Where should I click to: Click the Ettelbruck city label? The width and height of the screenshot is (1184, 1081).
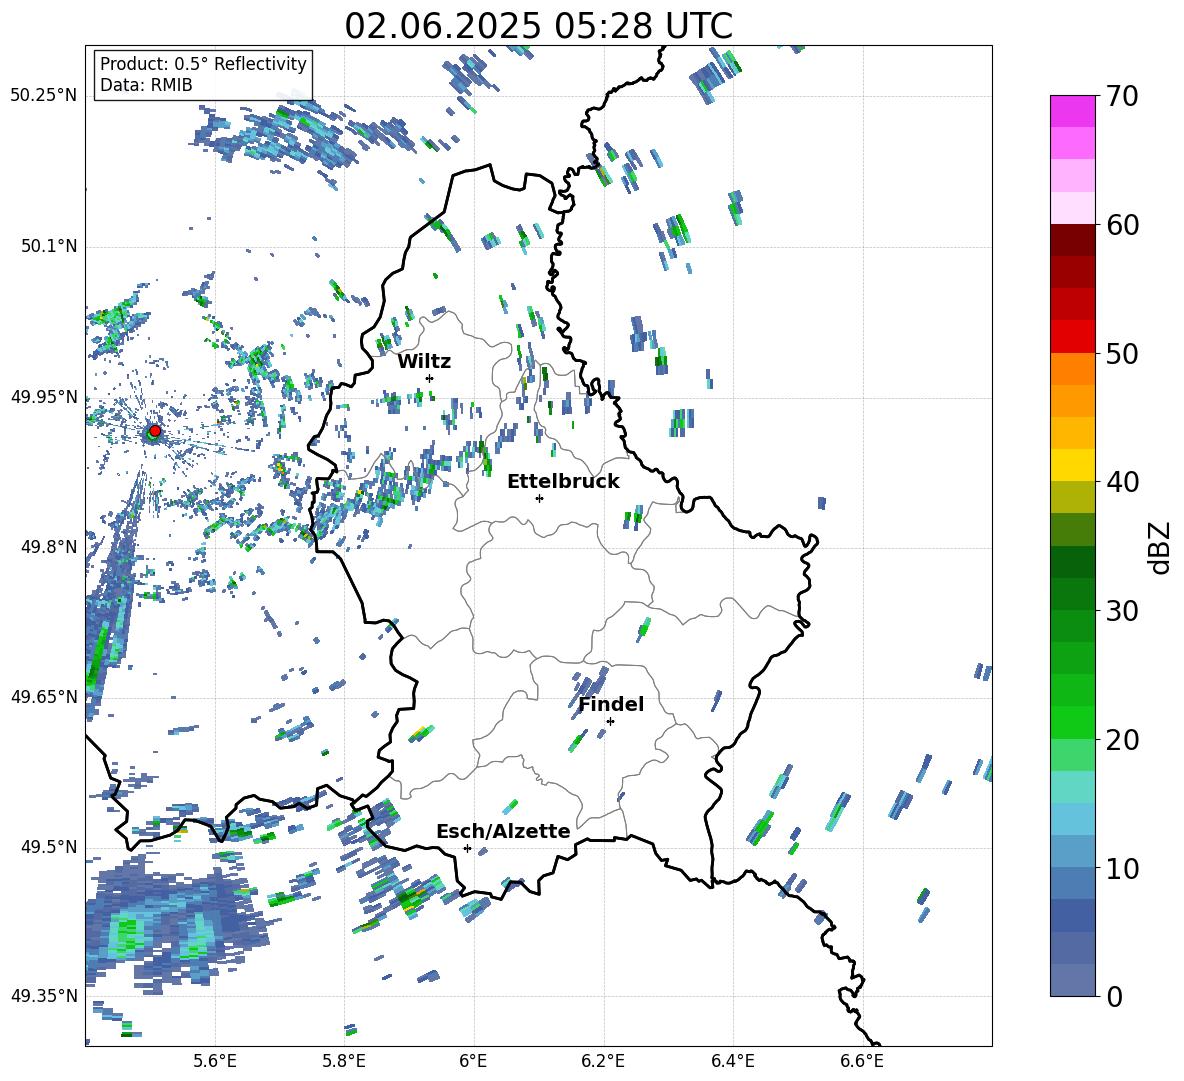pyautogui.click(x=563, y=482)
